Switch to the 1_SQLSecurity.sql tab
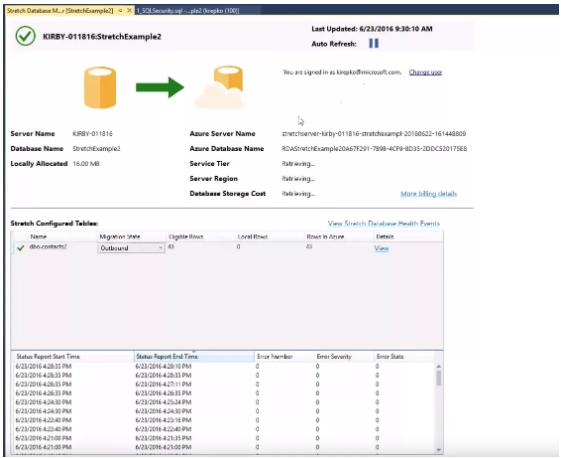 (x=188, y=11)
